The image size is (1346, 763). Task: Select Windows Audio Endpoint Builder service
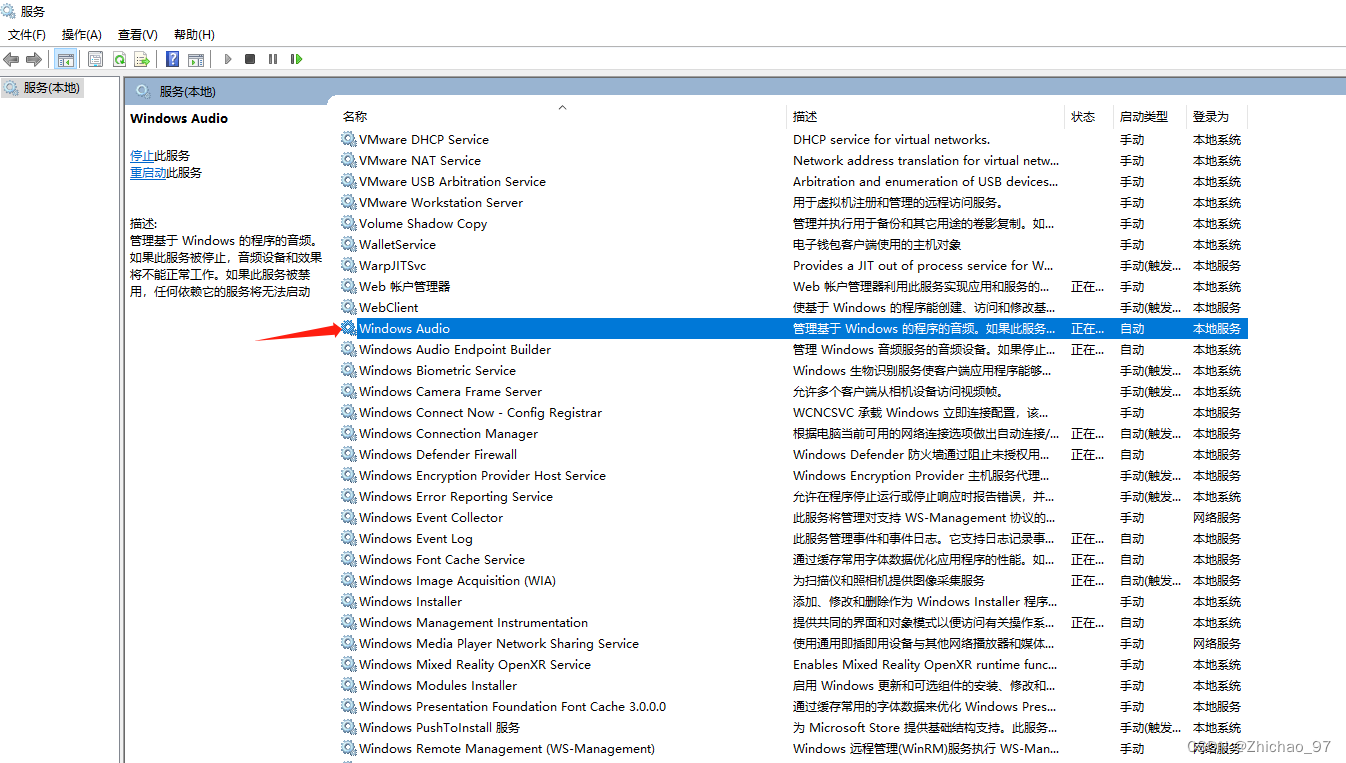[x=793, y=349]
